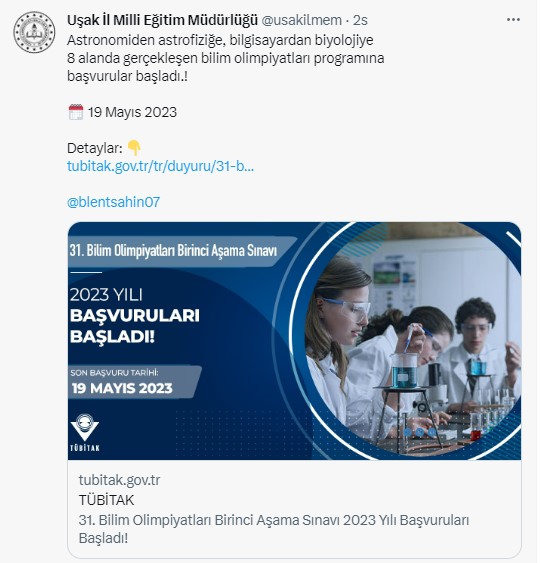Click the TÜBİTAK logo in the banner
The image size is (540, 563).
85,432
